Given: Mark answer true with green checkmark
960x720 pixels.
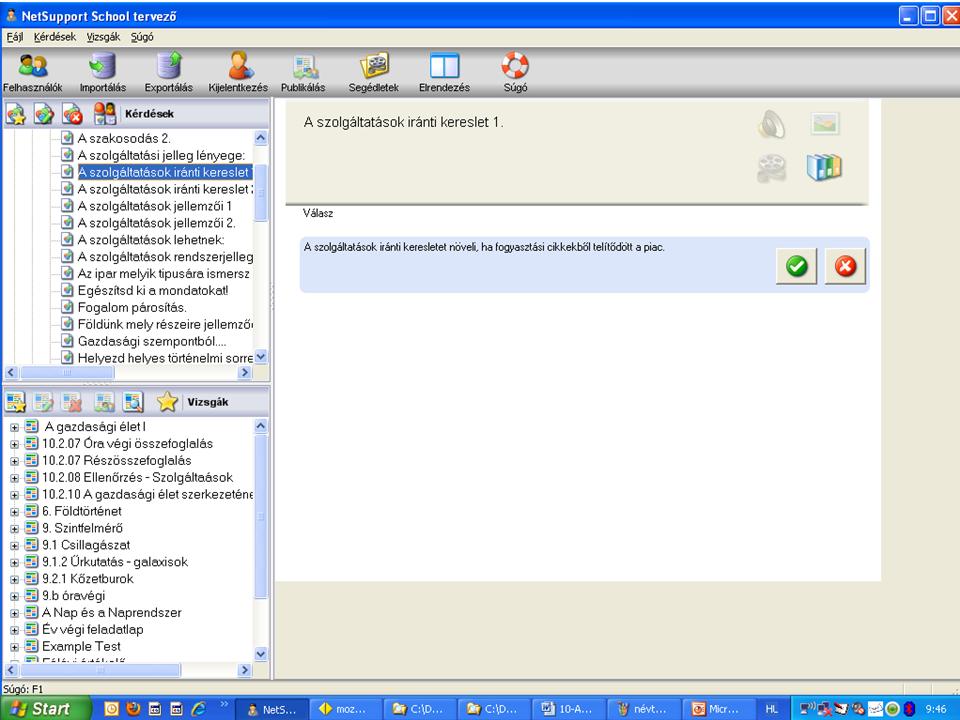Looking at the screenshot, I should point(797,267).
